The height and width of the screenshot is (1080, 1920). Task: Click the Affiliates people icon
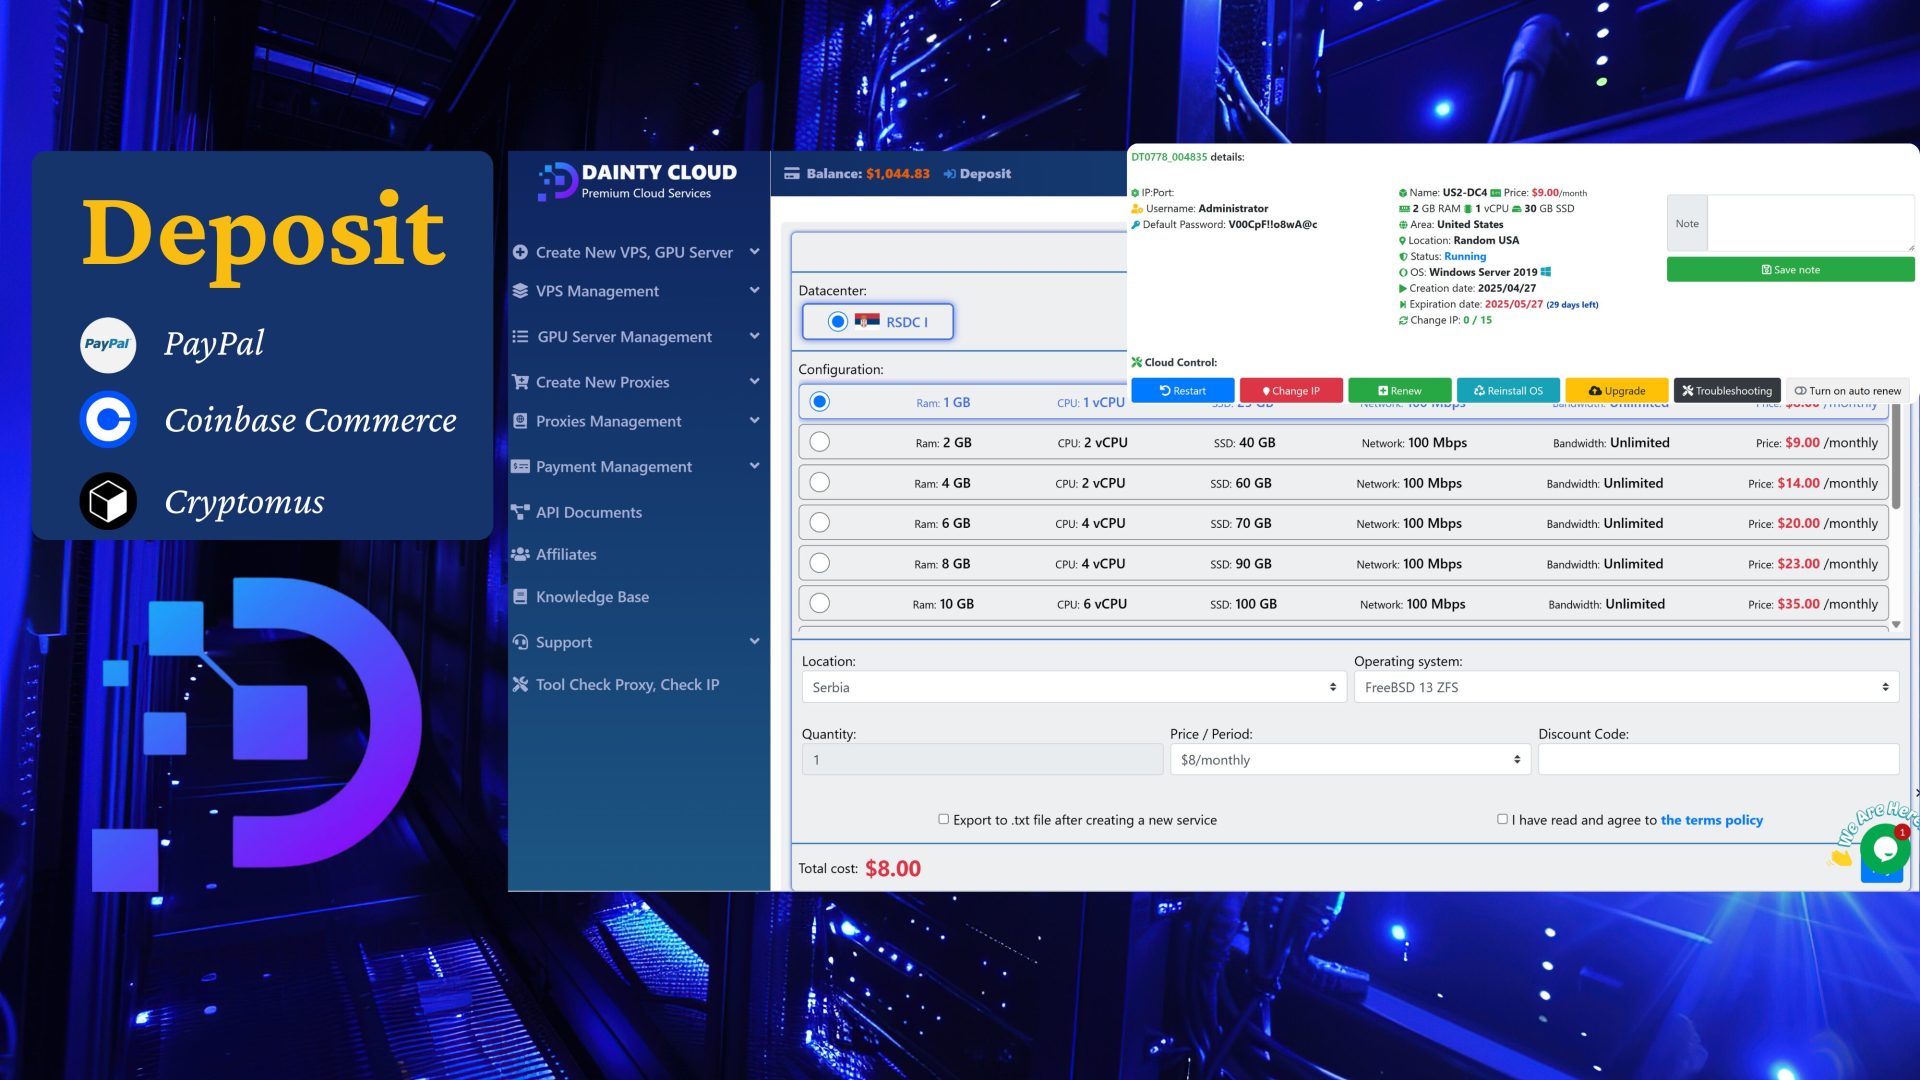(x=520, y=554)
